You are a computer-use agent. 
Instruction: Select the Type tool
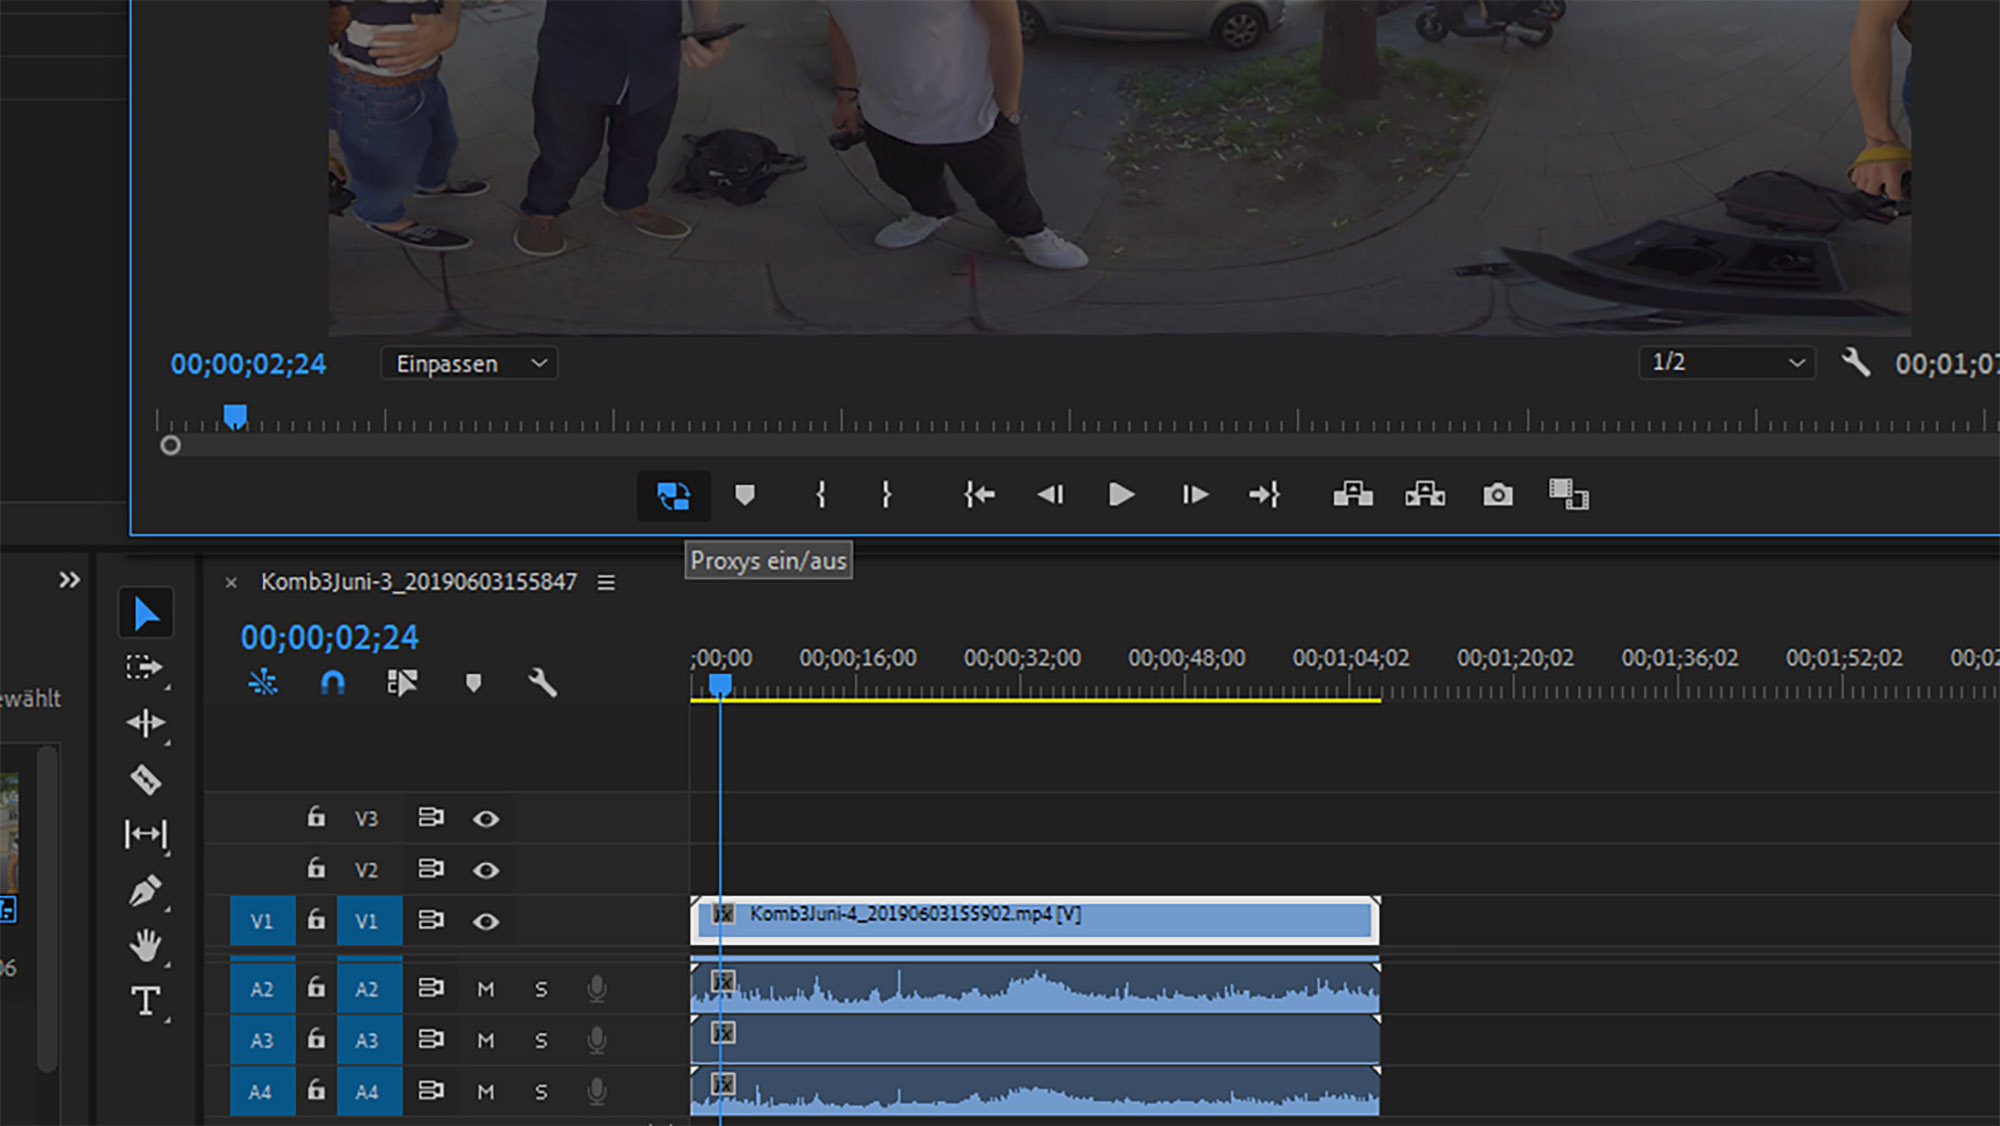(146, 1001)
